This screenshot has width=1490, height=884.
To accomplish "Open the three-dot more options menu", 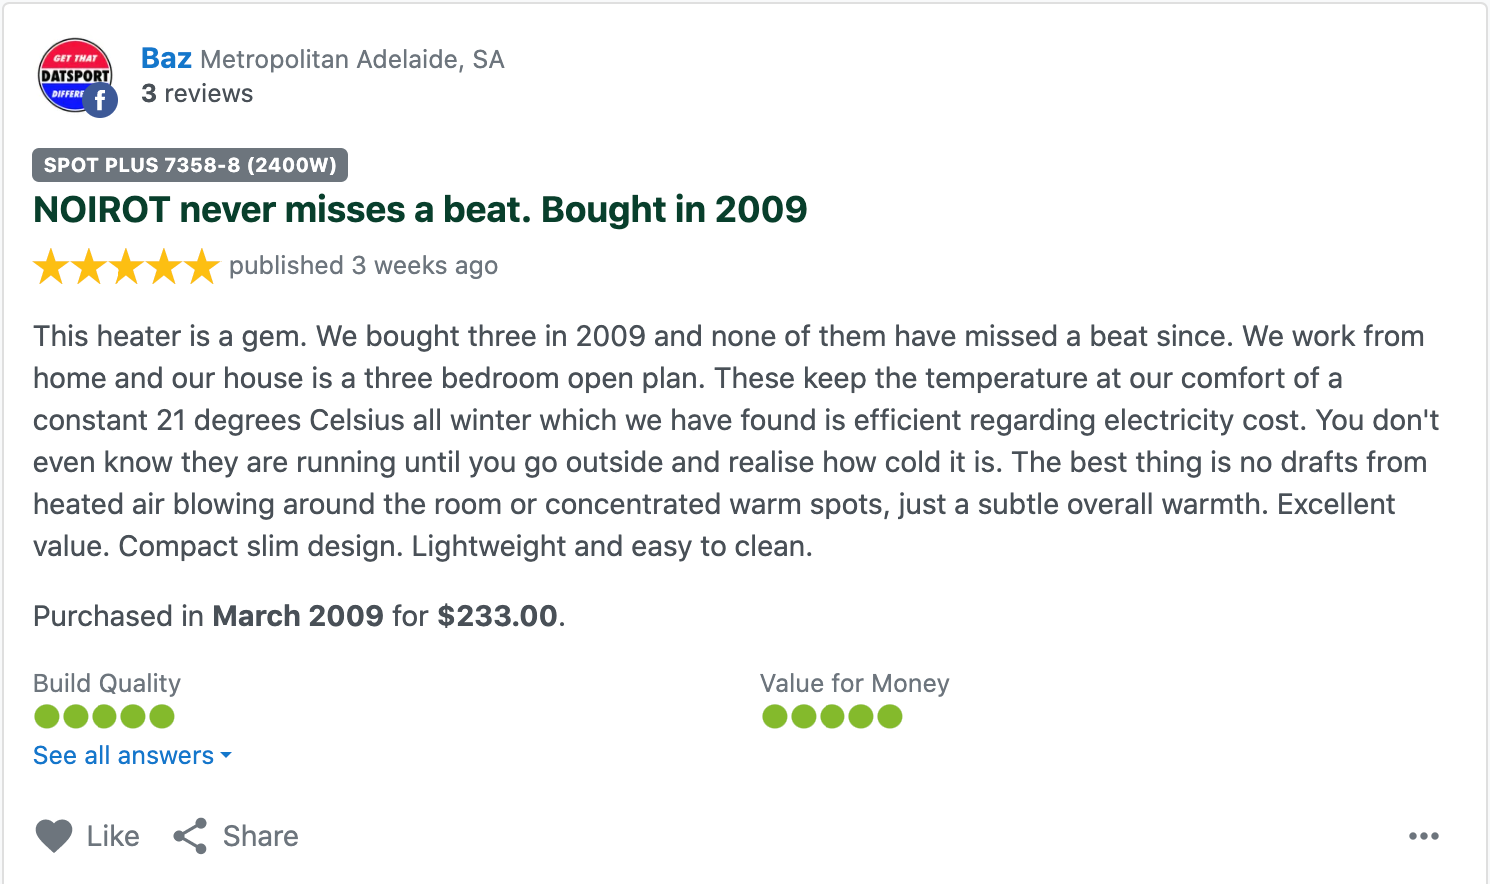I will click(x=1423, y=836).
